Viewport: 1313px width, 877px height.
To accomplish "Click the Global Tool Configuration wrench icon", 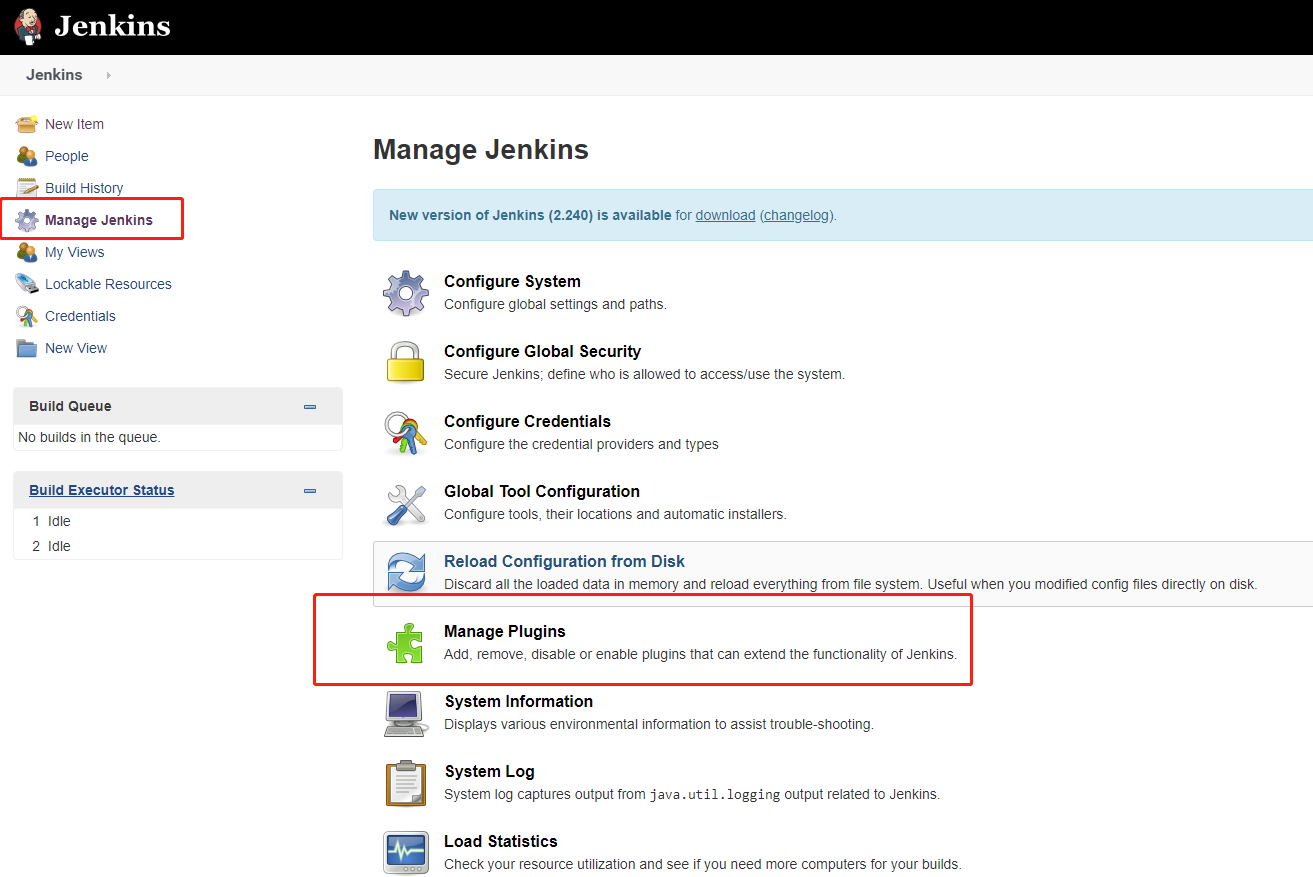I will 406,503.
